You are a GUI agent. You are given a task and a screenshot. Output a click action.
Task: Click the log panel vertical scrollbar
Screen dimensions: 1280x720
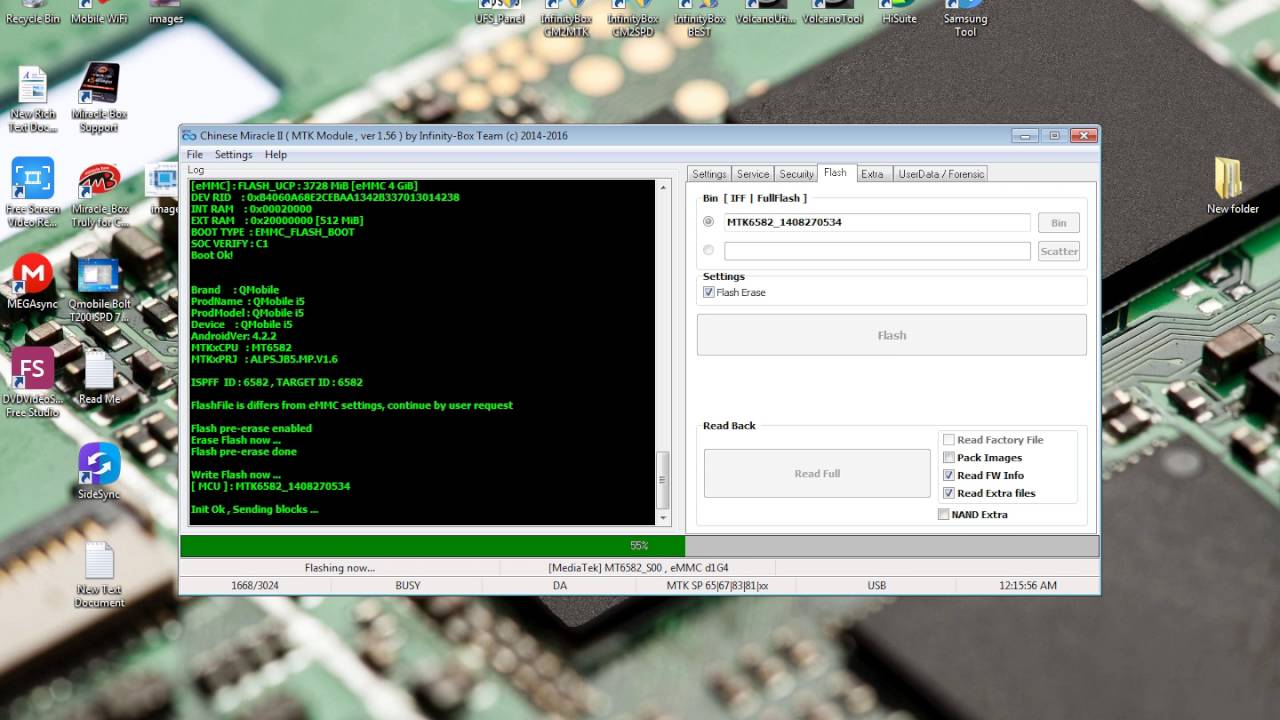[662, 352]
